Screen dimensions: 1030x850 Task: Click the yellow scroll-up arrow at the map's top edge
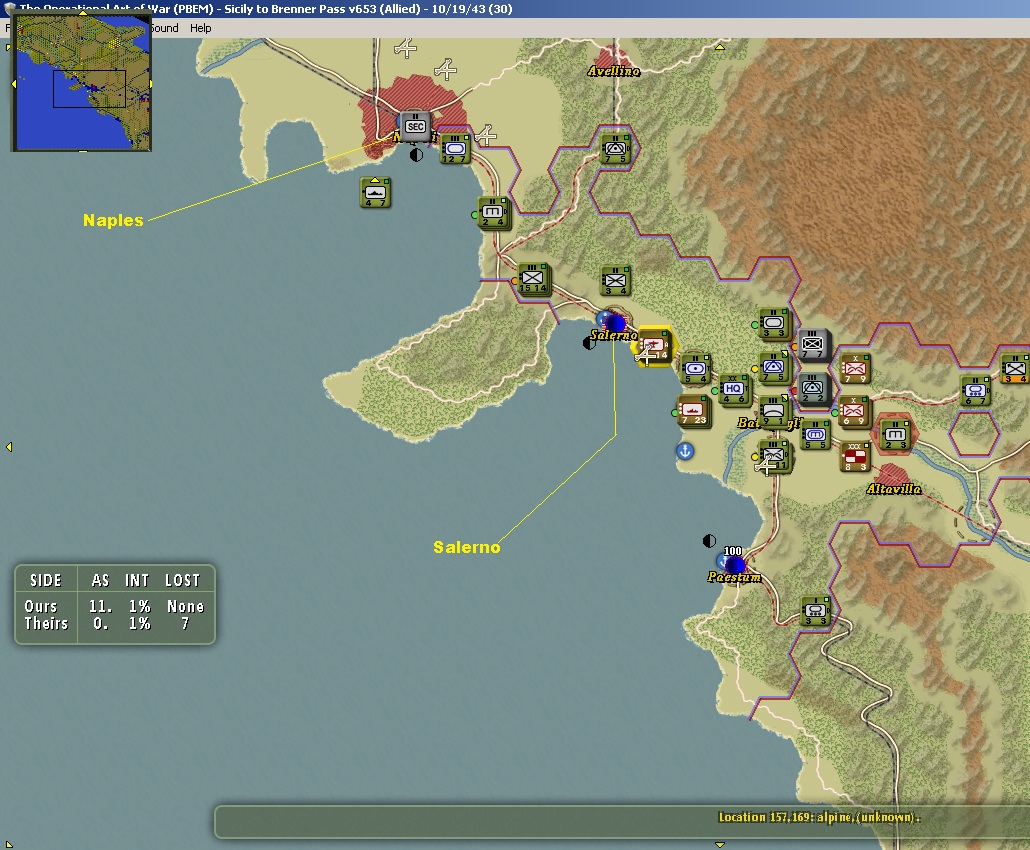pos(719,47)
